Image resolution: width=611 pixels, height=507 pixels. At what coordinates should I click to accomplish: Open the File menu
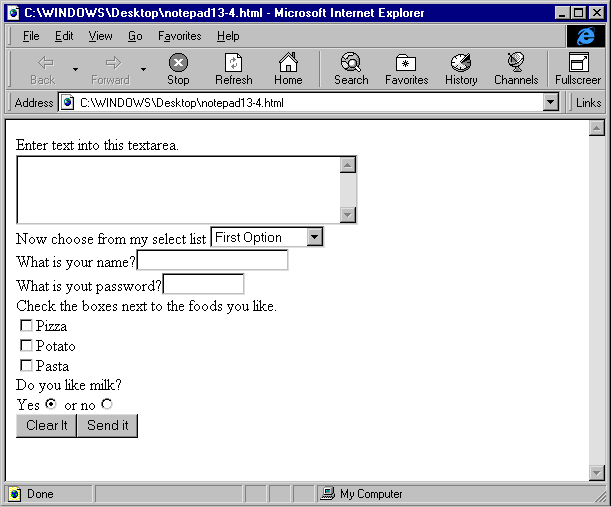click(x=31, y=36)
